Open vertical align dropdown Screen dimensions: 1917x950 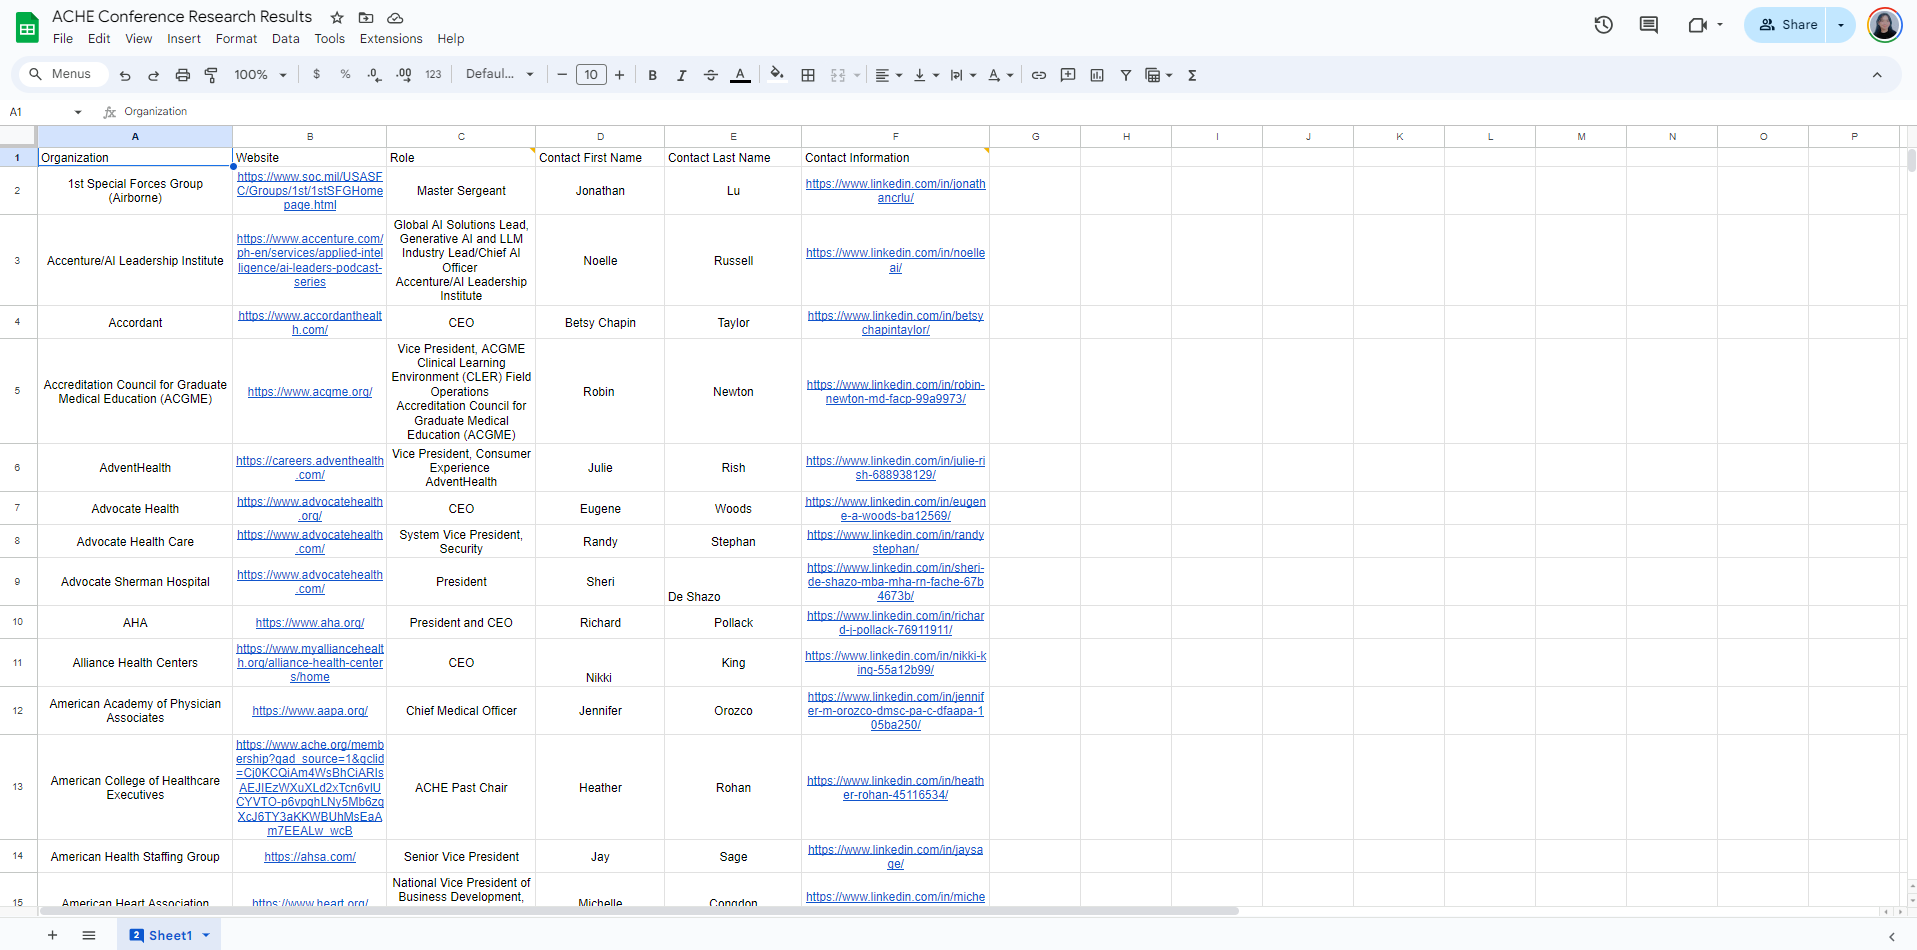(x=926, y=75)
